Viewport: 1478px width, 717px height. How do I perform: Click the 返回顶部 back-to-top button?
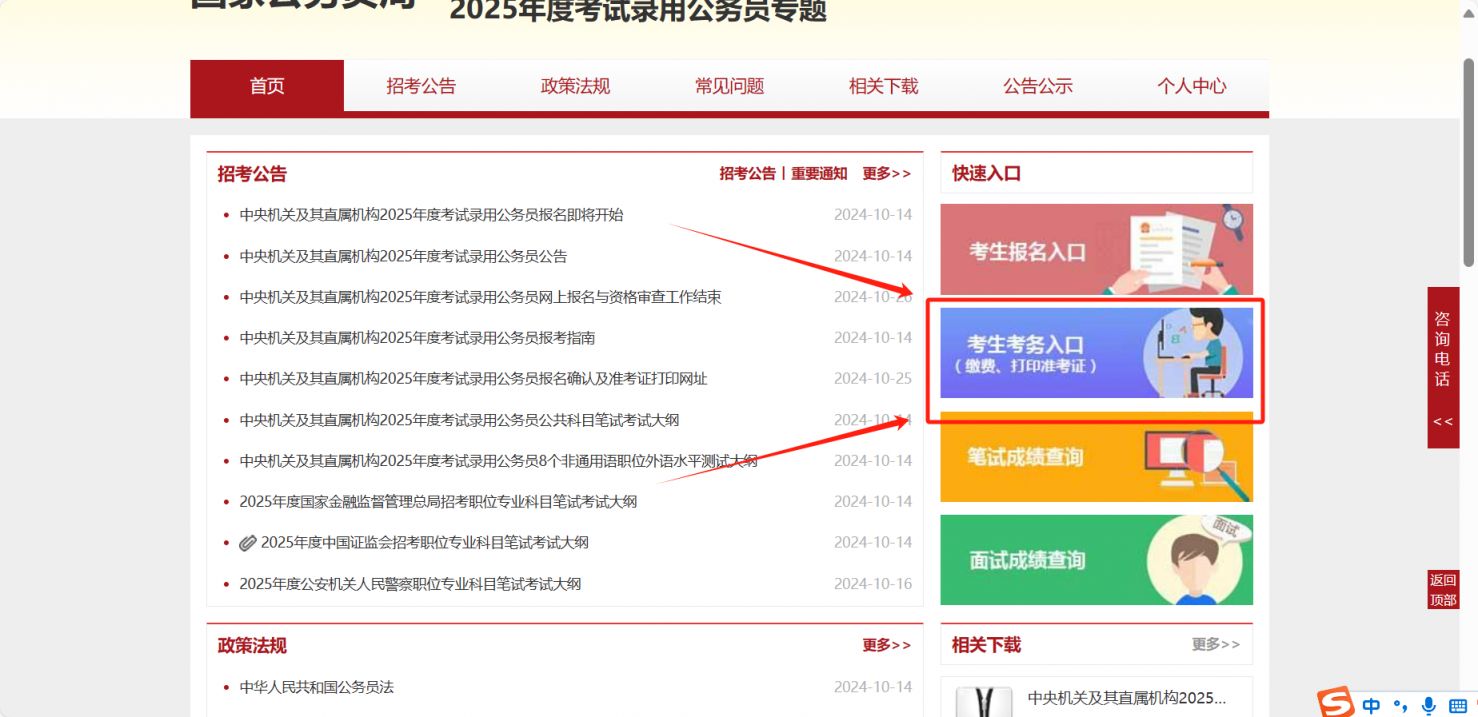(1441, 588)
